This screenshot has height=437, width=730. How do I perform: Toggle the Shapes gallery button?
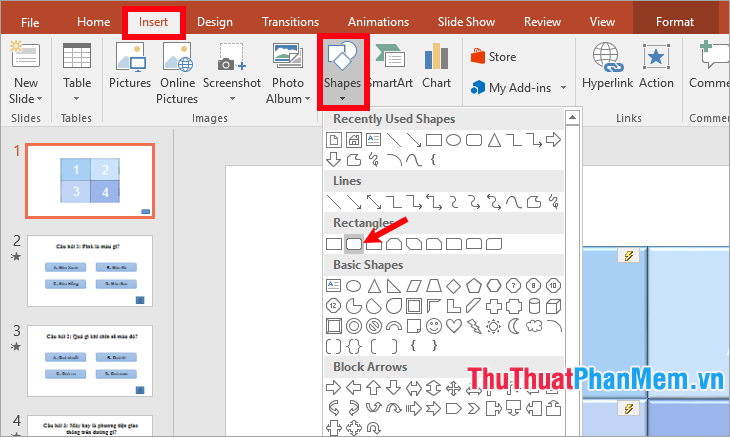[343, 72]
